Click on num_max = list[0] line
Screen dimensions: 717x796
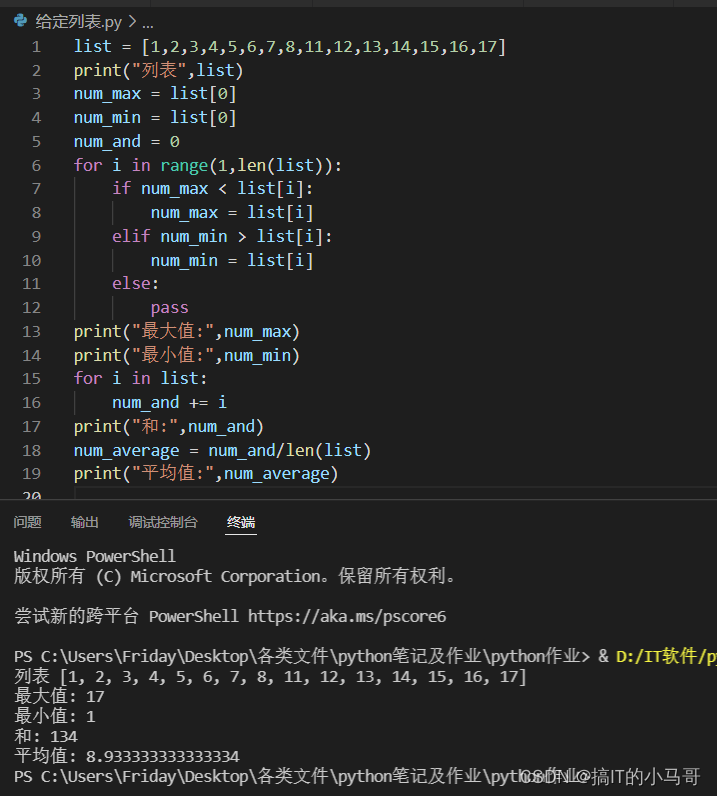[155, 94]
